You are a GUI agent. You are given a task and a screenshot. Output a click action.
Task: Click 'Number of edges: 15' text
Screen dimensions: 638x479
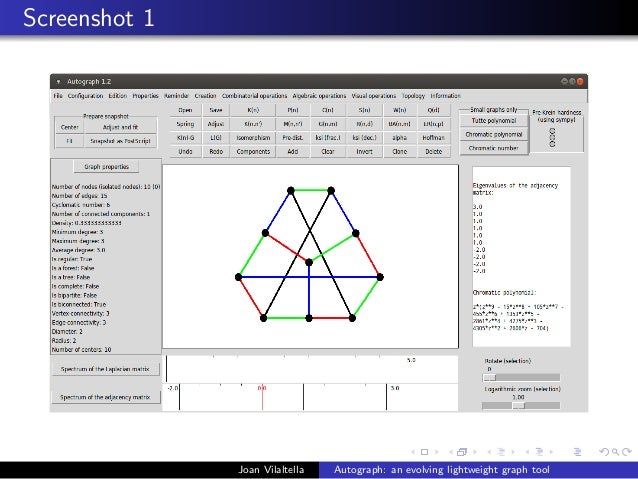point(79,195)
